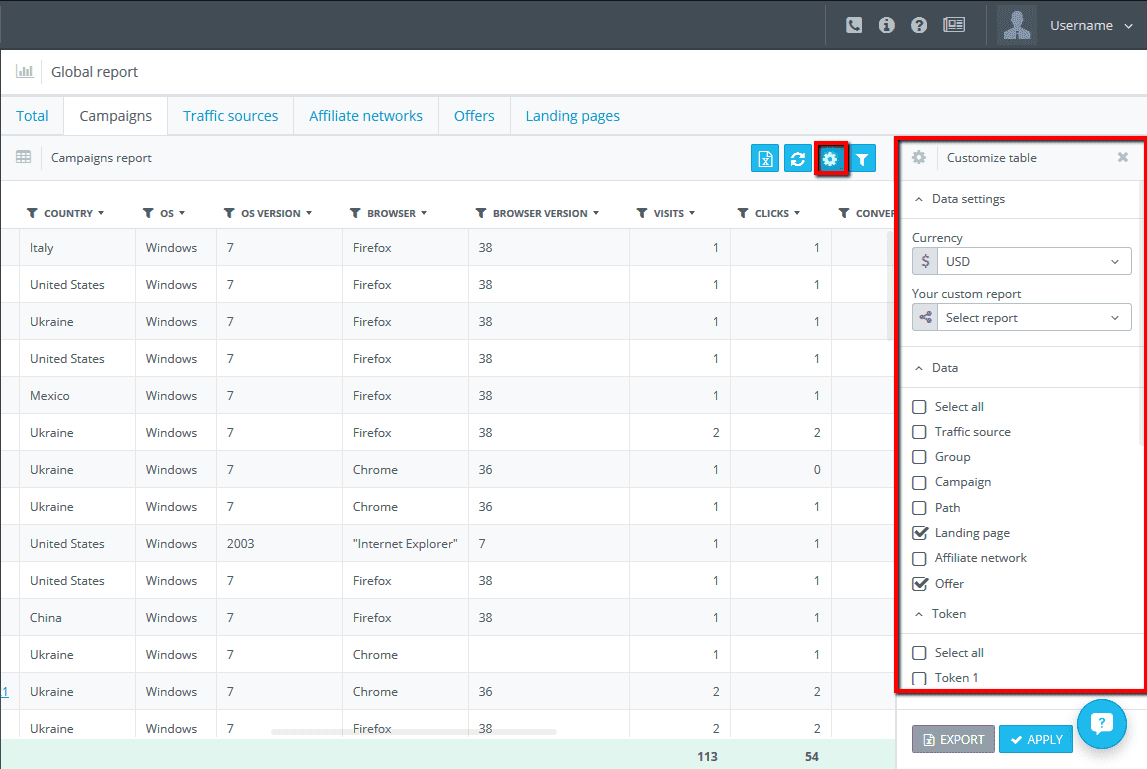Switch to Traffic sources tab
The width and height of the screenshot is (1147, 769).
tap(230, 116)
